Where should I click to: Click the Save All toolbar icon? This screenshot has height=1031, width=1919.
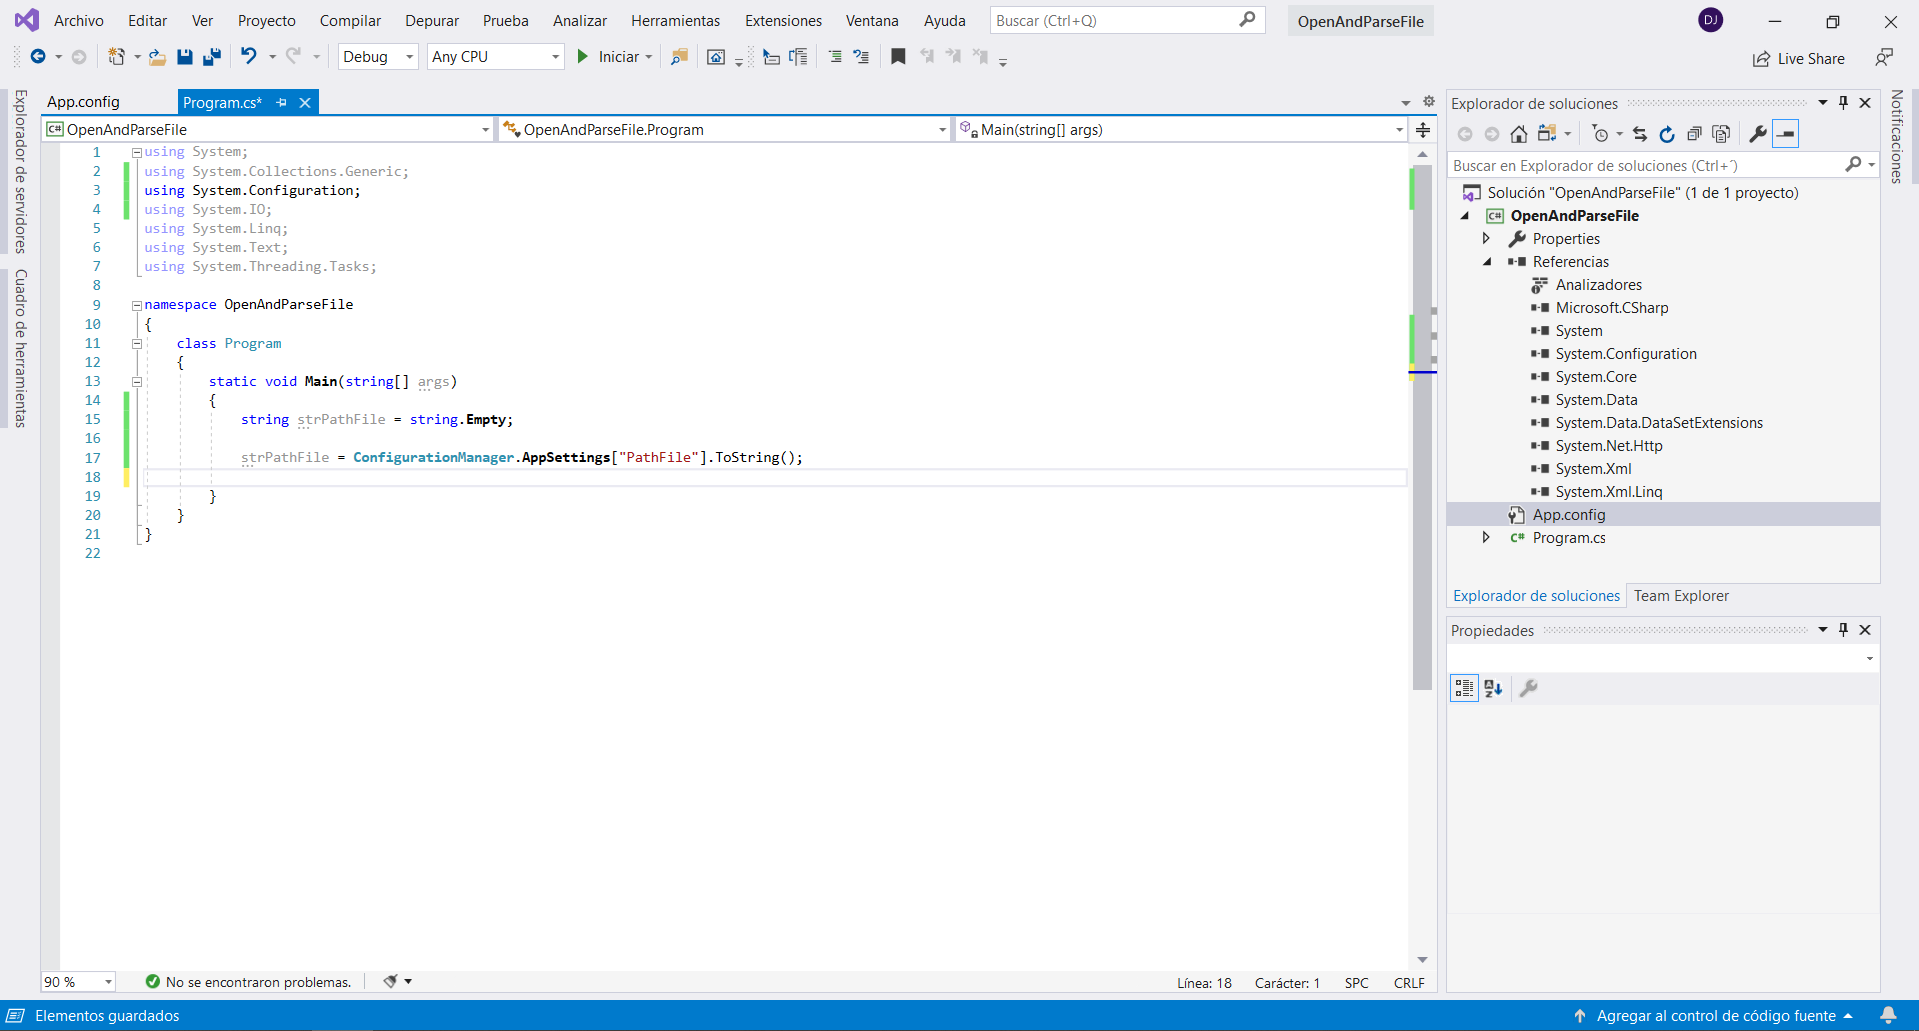pyautogui.click(x=211, y=57)
